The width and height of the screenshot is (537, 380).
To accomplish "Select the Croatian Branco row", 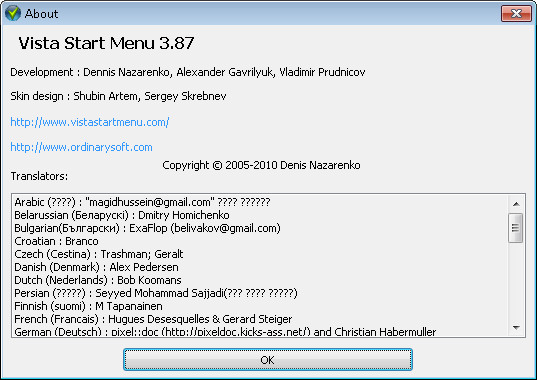I will 57,241.
